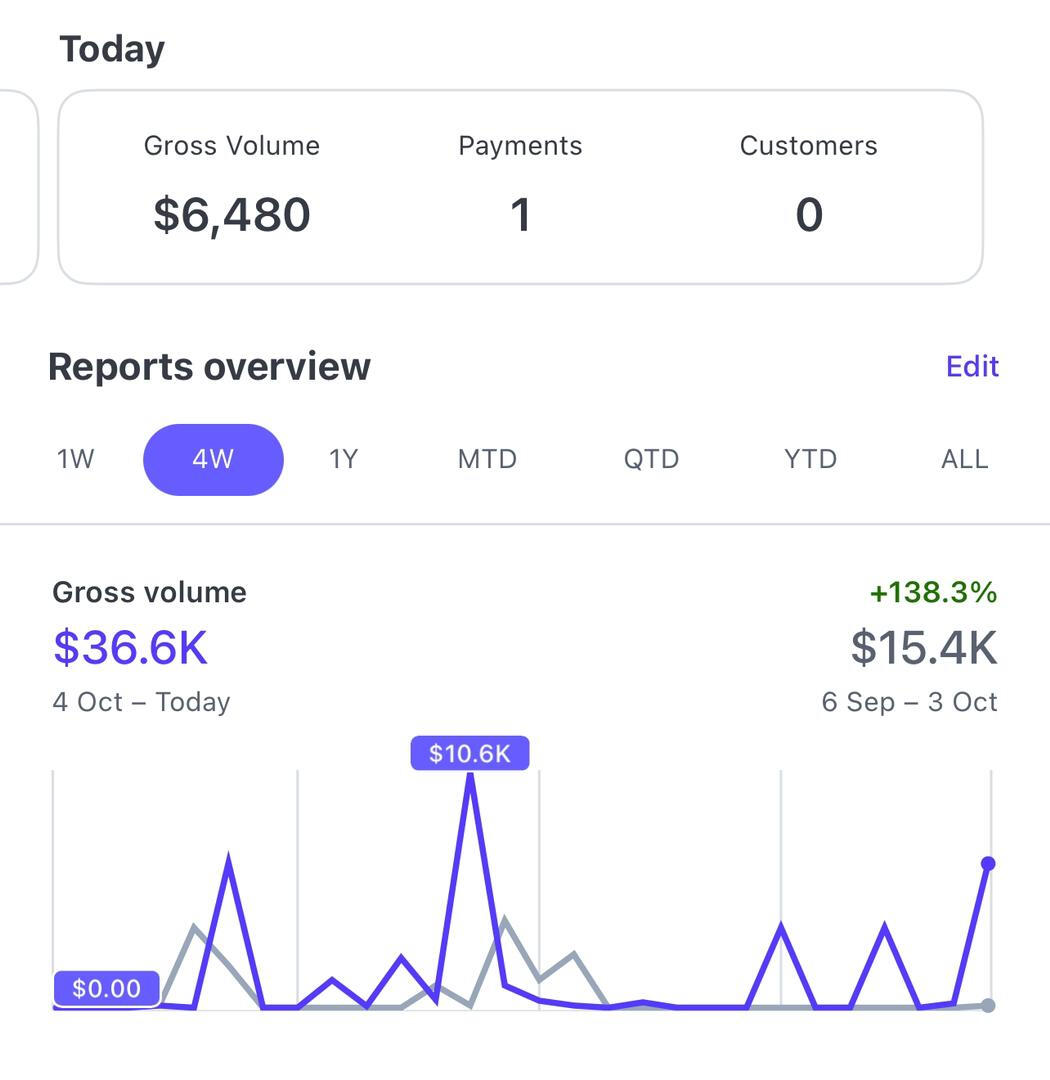This screenshot has height=1080, width=1050.
Task: Select the 4W time range tab
Action: tap(213, 459)
